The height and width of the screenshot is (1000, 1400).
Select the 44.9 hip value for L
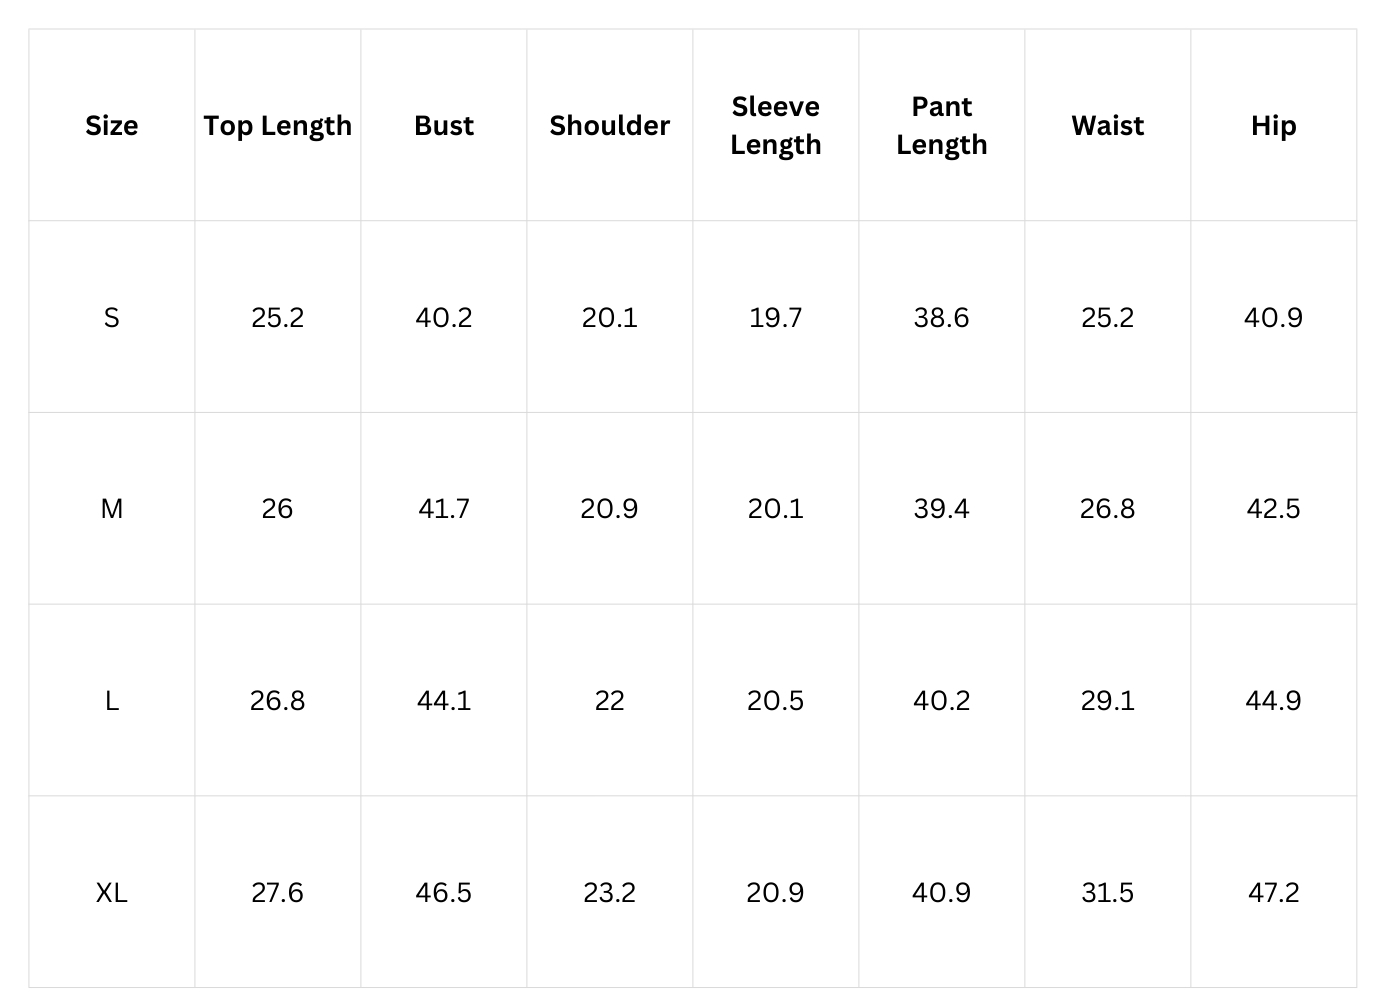point(1273,701)
